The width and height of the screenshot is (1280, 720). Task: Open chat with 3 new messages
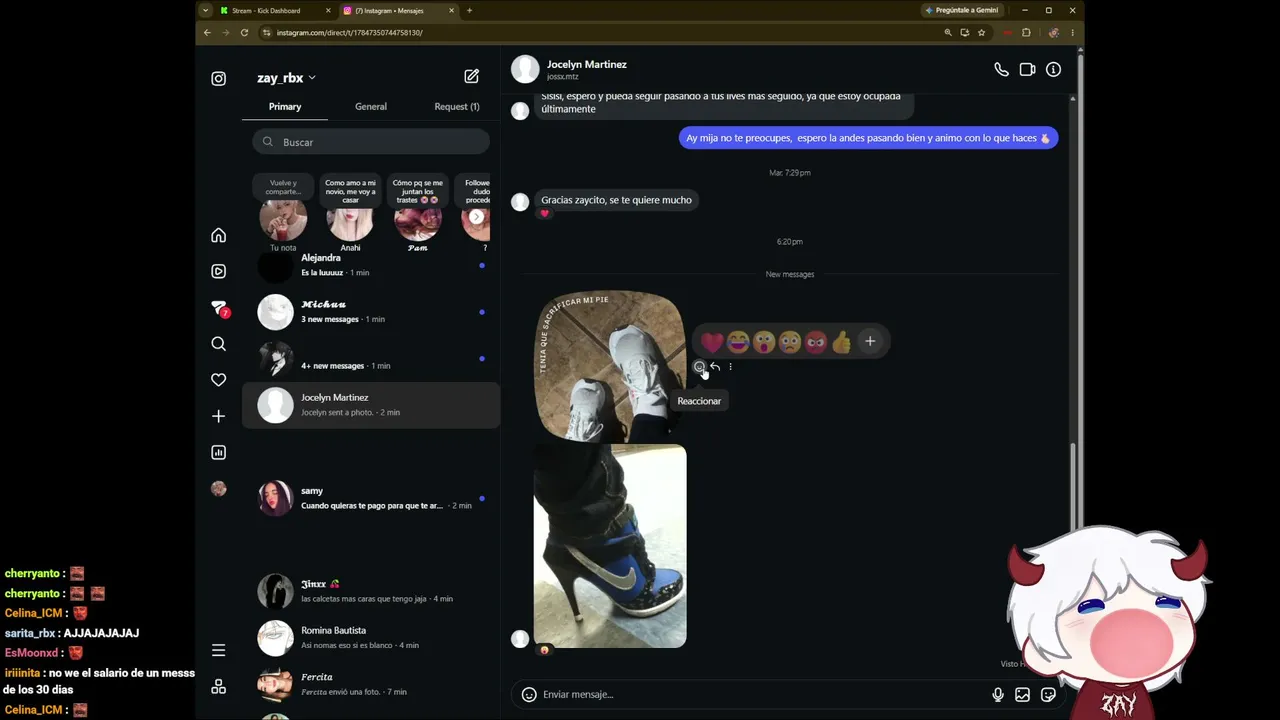pos(371,312)
